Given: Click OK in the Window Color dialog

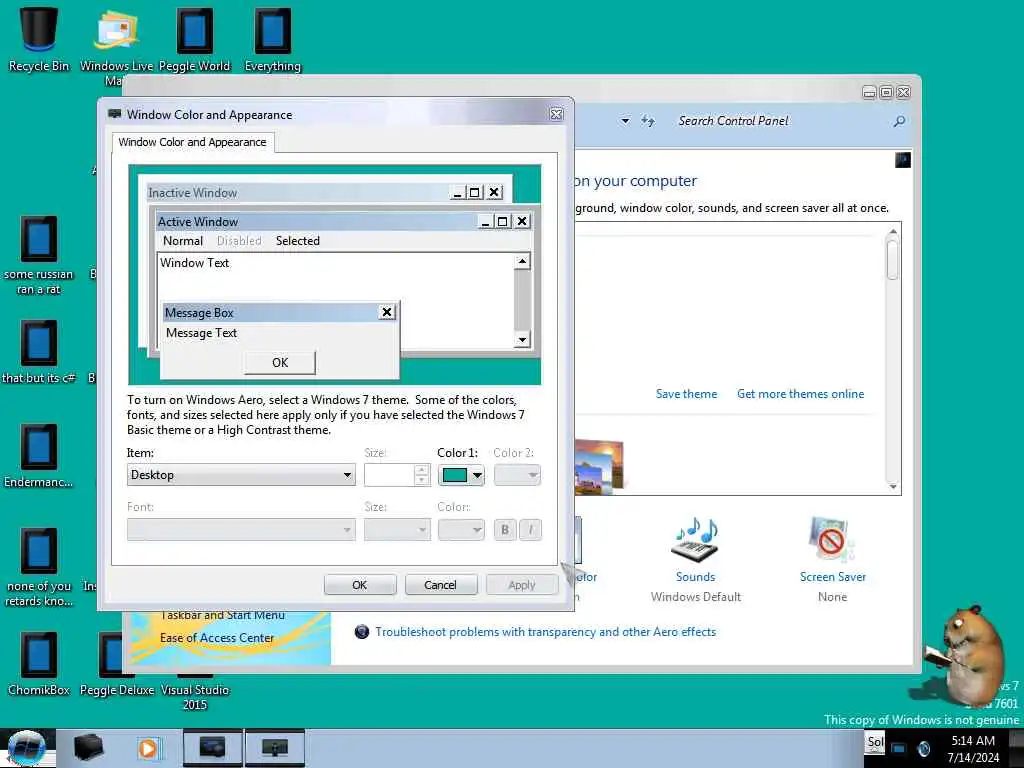Looking at the screenshot, I should (x=360, y=584).
